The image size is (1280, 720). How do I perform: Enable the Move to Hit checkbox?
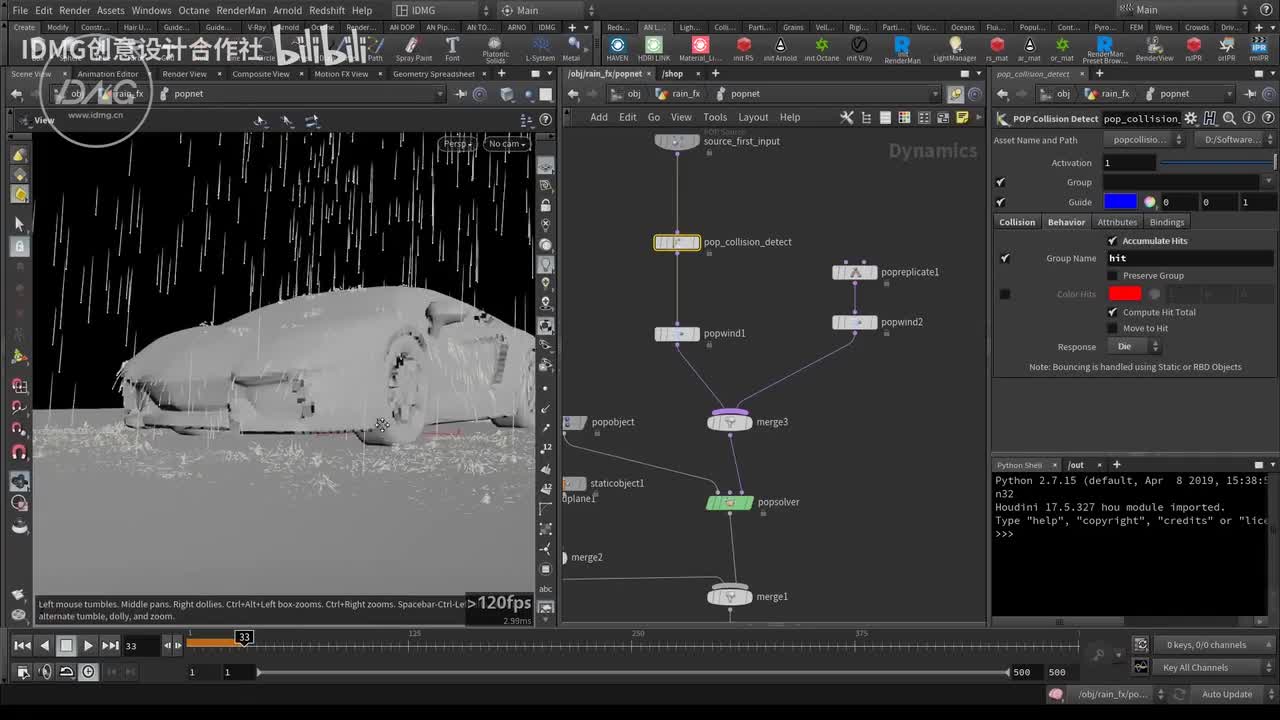click(1113, 328)
